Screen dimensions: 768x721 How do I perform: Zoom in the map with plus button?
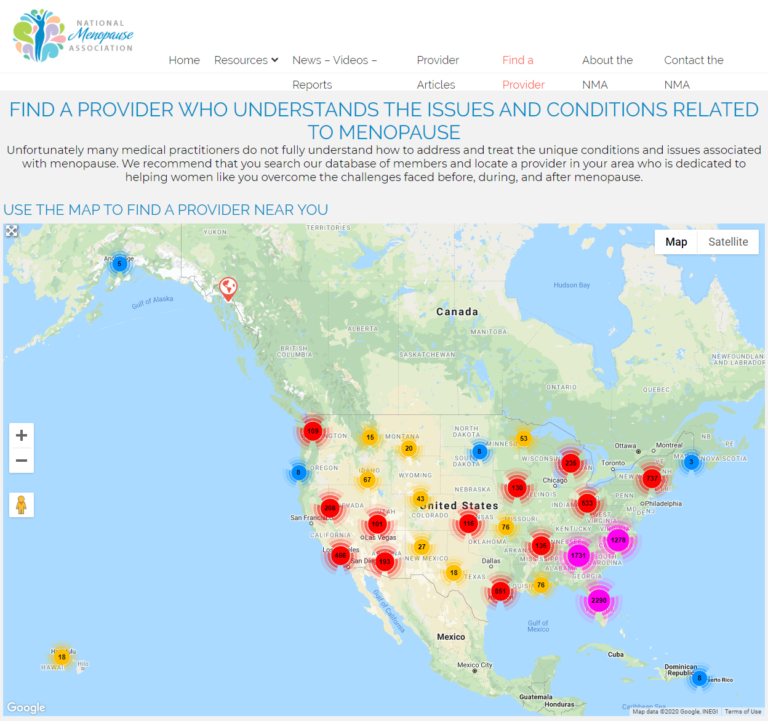pyautogui.click(x=21, y=435)
